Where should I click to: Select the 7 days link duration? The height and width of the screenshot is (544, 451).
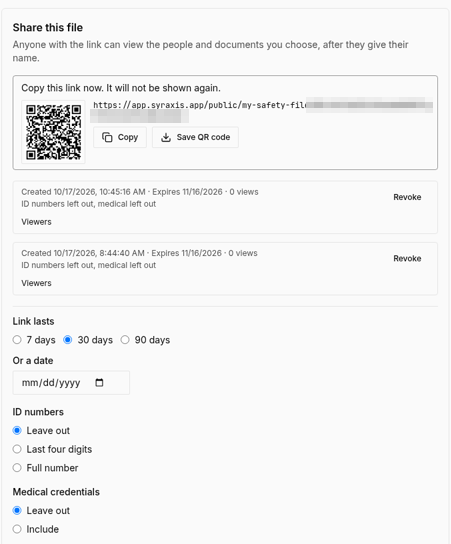pyautogui.click(x=17, y=340)
